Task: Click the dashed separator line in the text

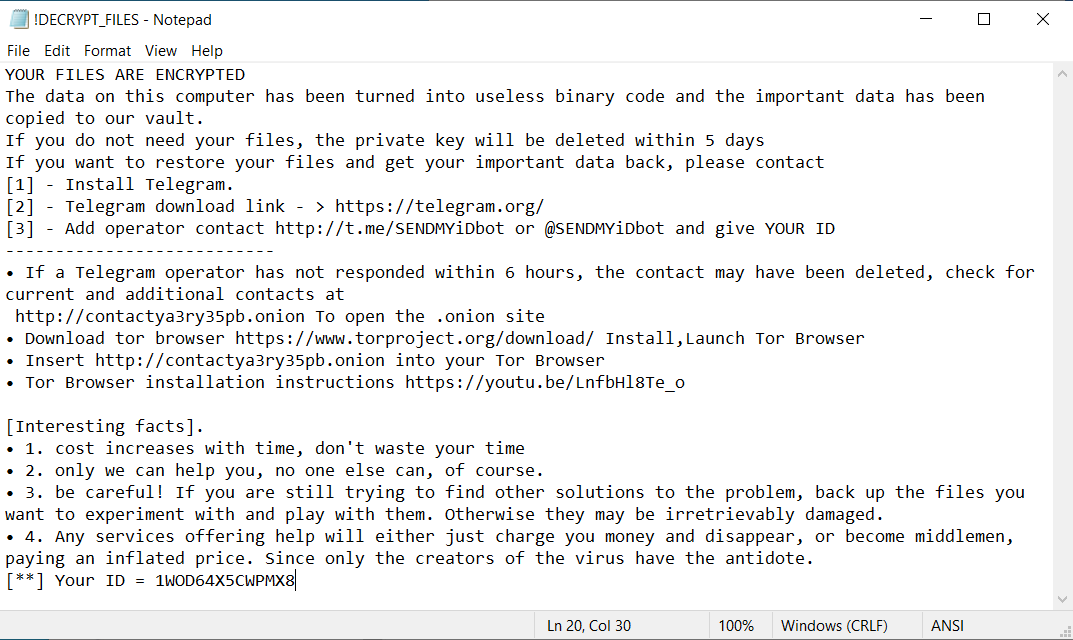Action: tap(140, 251)
